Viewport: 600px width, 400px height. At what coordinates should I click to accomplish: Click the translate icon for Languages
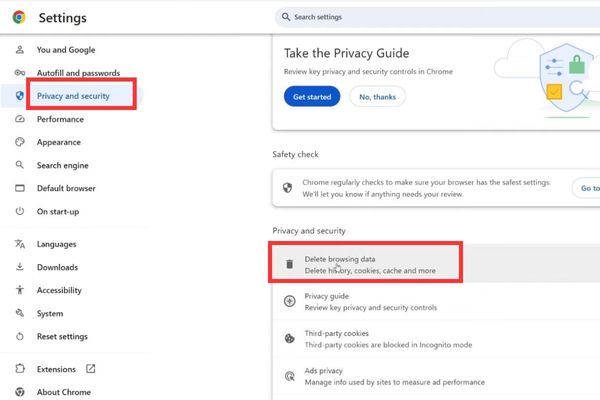pos(20,244)
